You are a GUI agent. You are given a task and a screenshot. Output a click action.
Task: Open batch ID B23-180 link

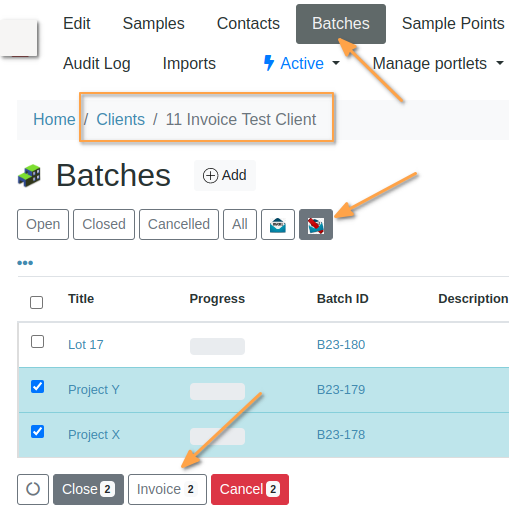pos(341,345)
